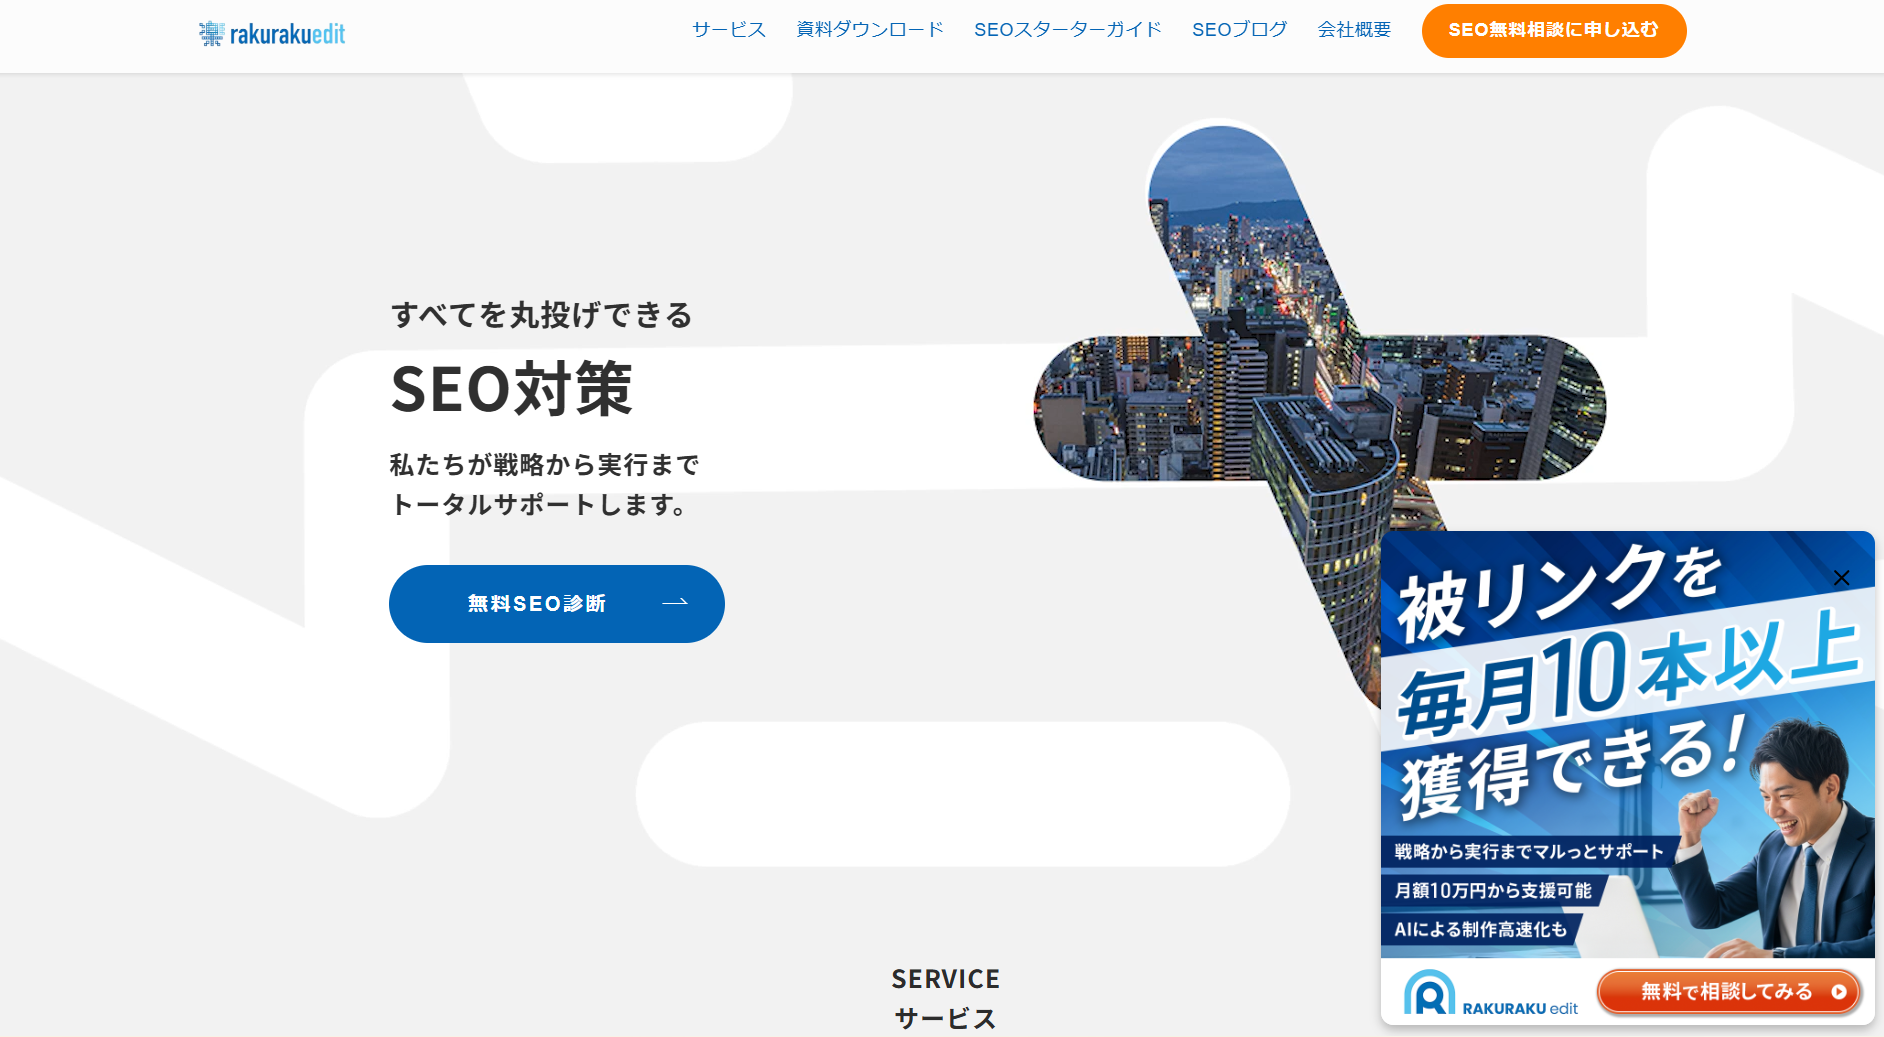1884x1037 pixels.
Task: Visit the SEOブログ page
Action: (1239, 30)
